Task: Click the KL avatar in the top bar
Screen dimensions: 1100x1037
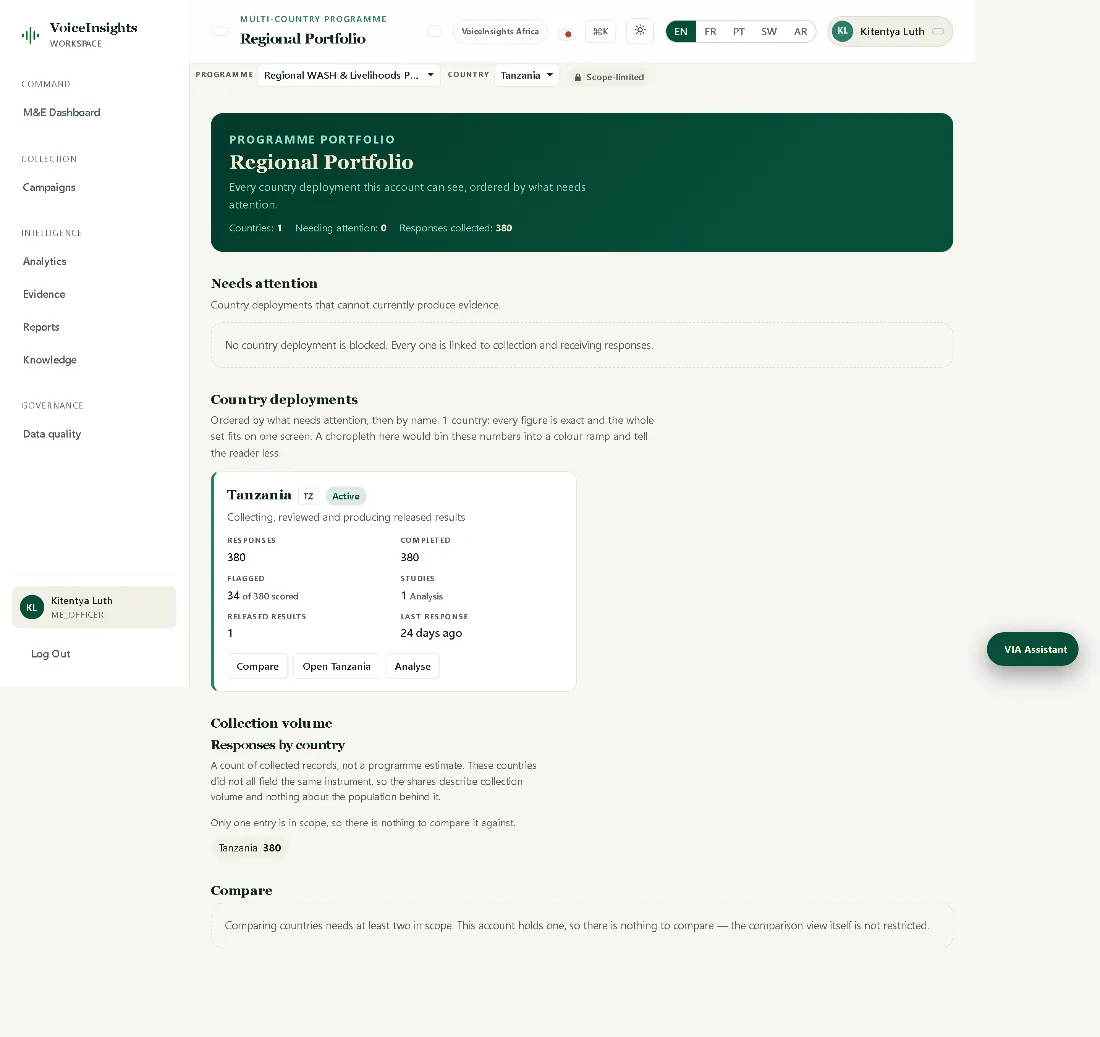Action: pyautogui.click(x=843, y=32)
